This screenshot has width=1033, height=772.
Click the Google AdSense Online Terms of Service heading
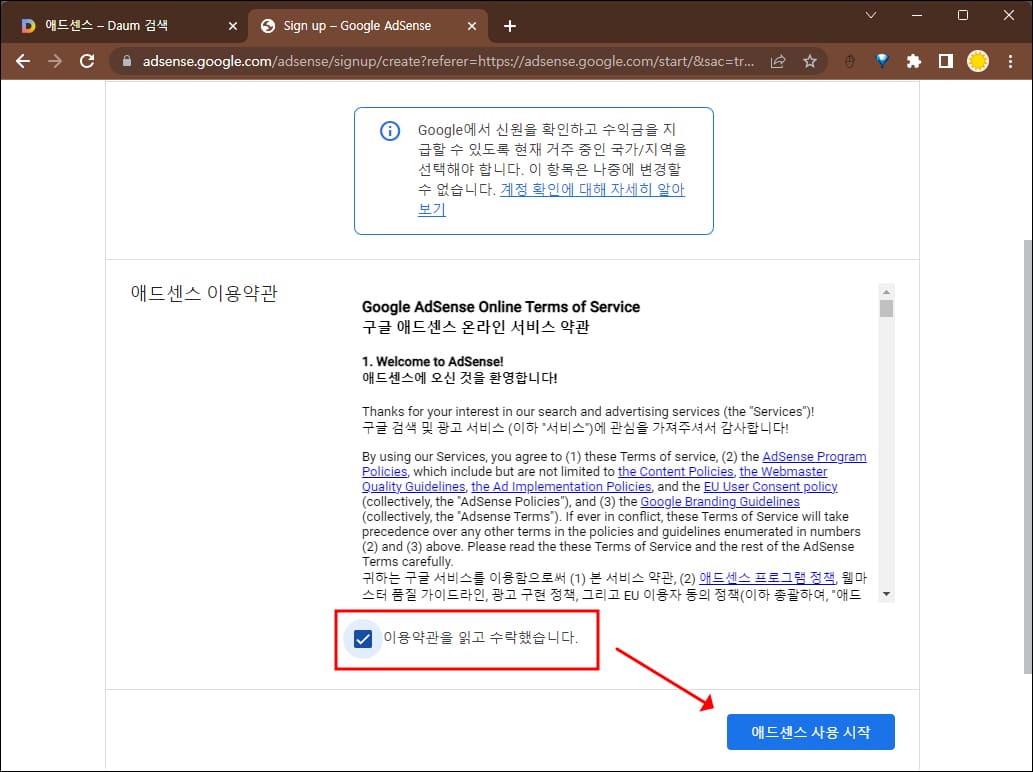501,307
